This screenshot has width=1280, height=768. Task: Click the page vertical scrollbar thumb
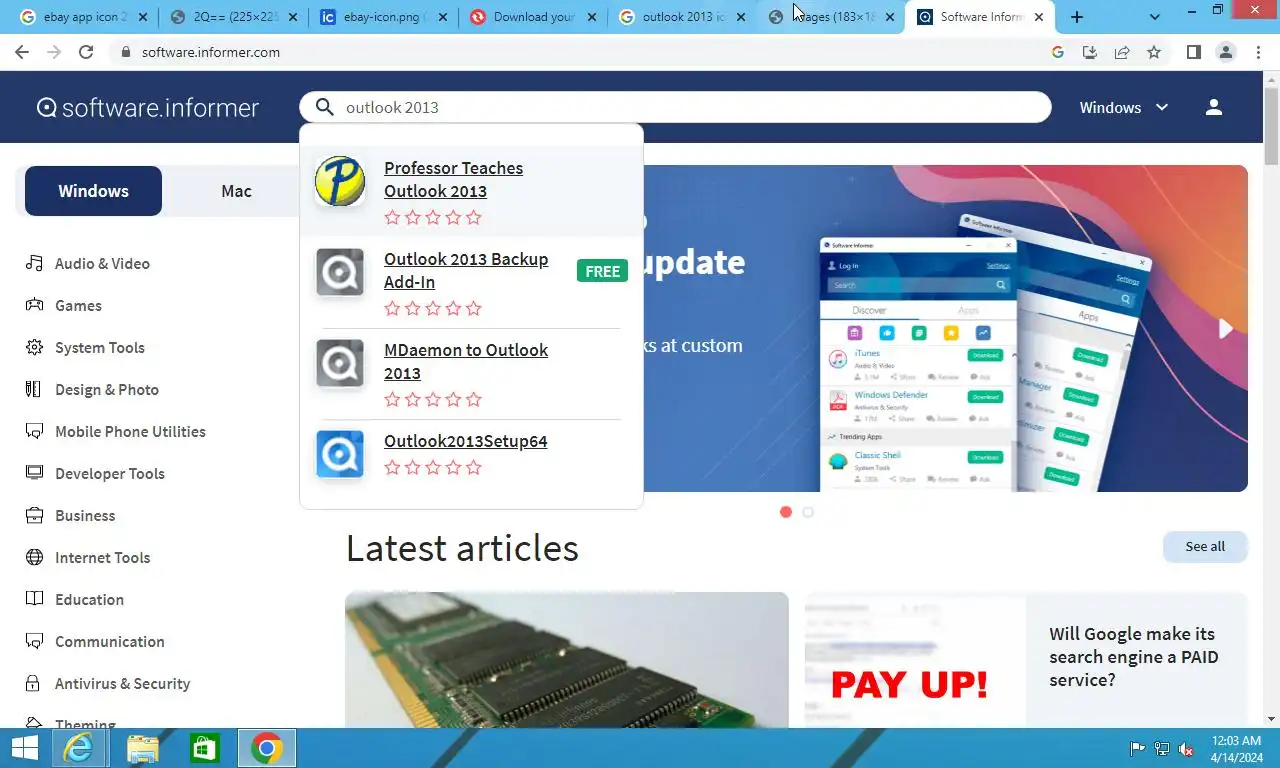click(1271, 125)
